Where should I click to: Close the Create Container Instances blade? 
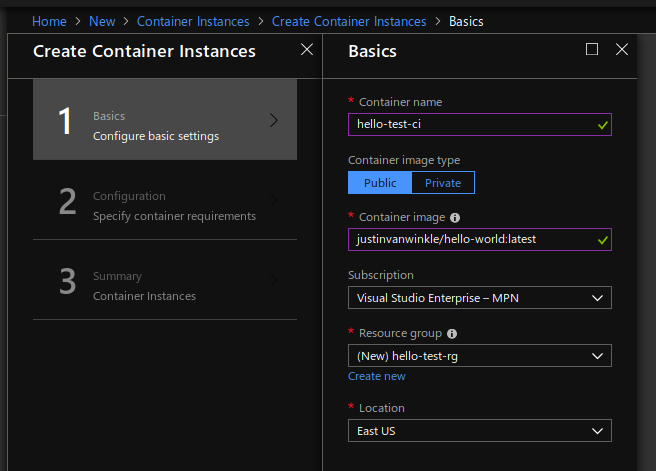[306, 49]
